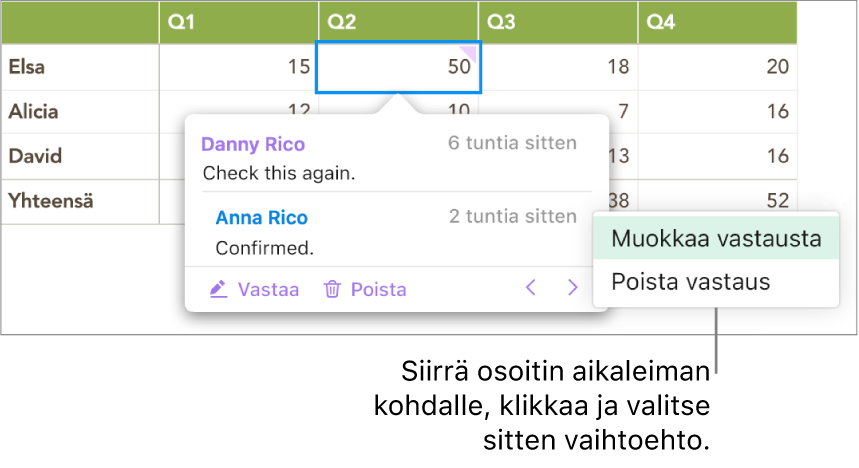The height and width of the screenshot is (468, 859).
Task: Click Anna Rico reply author name
Action: click(262, 218)
